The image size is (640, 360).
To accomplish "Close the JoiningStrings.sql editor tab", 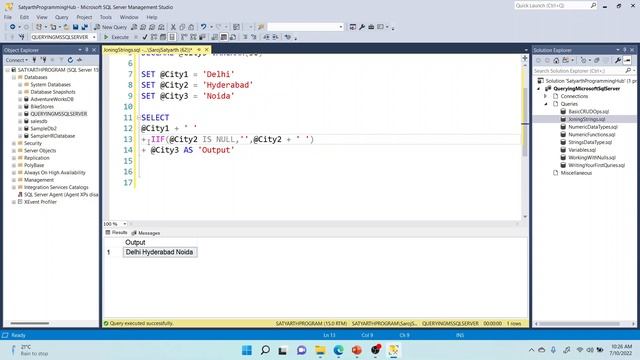I will [207, 50].
